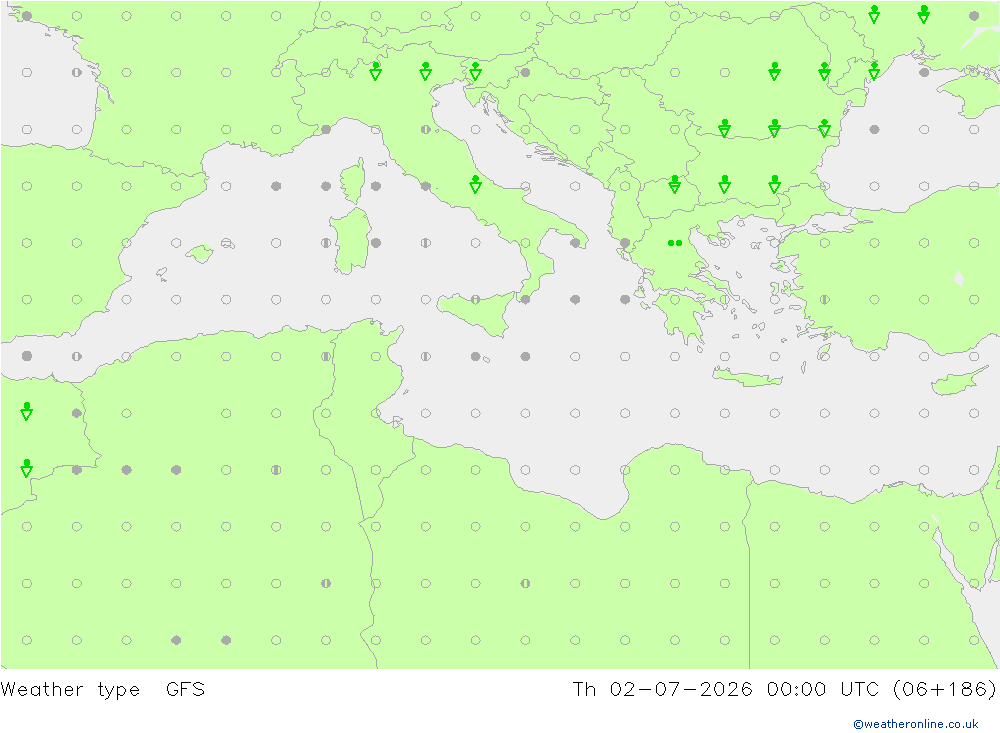
Task: Click the filled gray dot over the Italian heel
Action: [575, 243]
